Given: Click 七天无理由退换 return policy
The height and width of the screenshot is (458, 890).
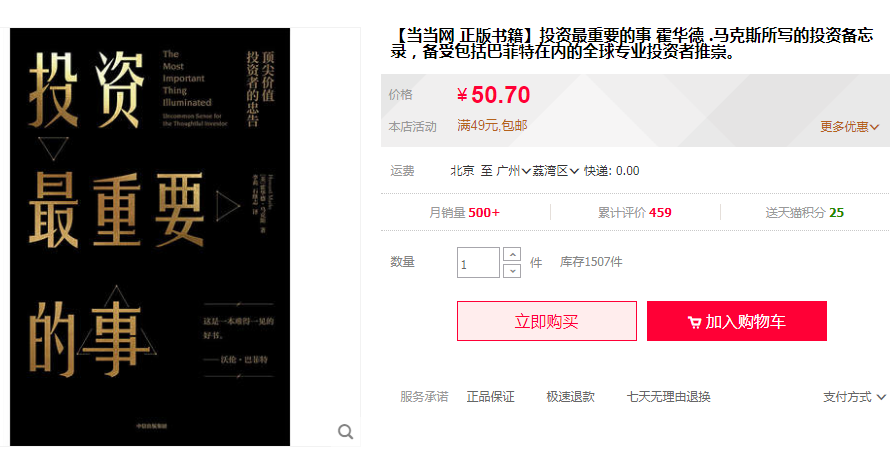Looking at the screenshot, I should point(669,397).
